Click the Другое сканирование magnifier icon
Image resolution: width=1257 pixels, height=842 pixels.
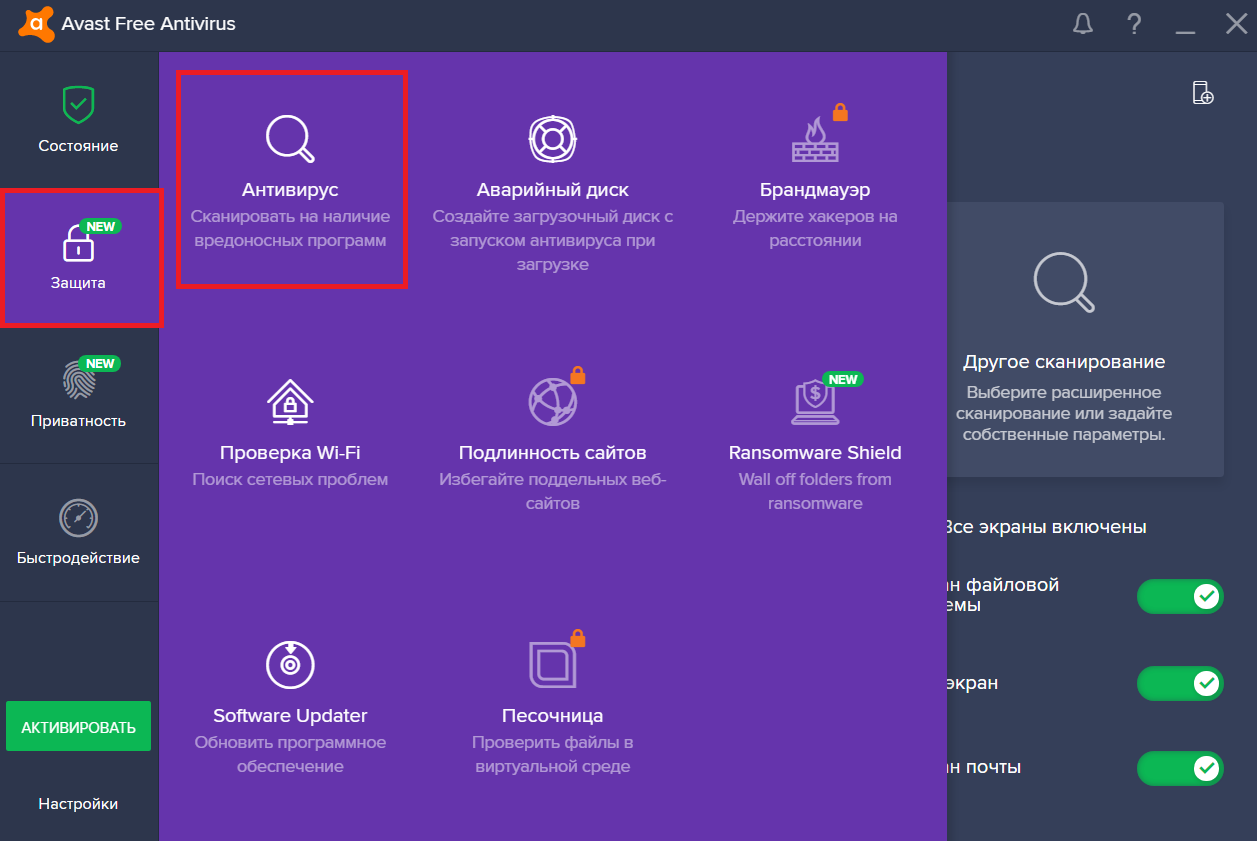1064,282
